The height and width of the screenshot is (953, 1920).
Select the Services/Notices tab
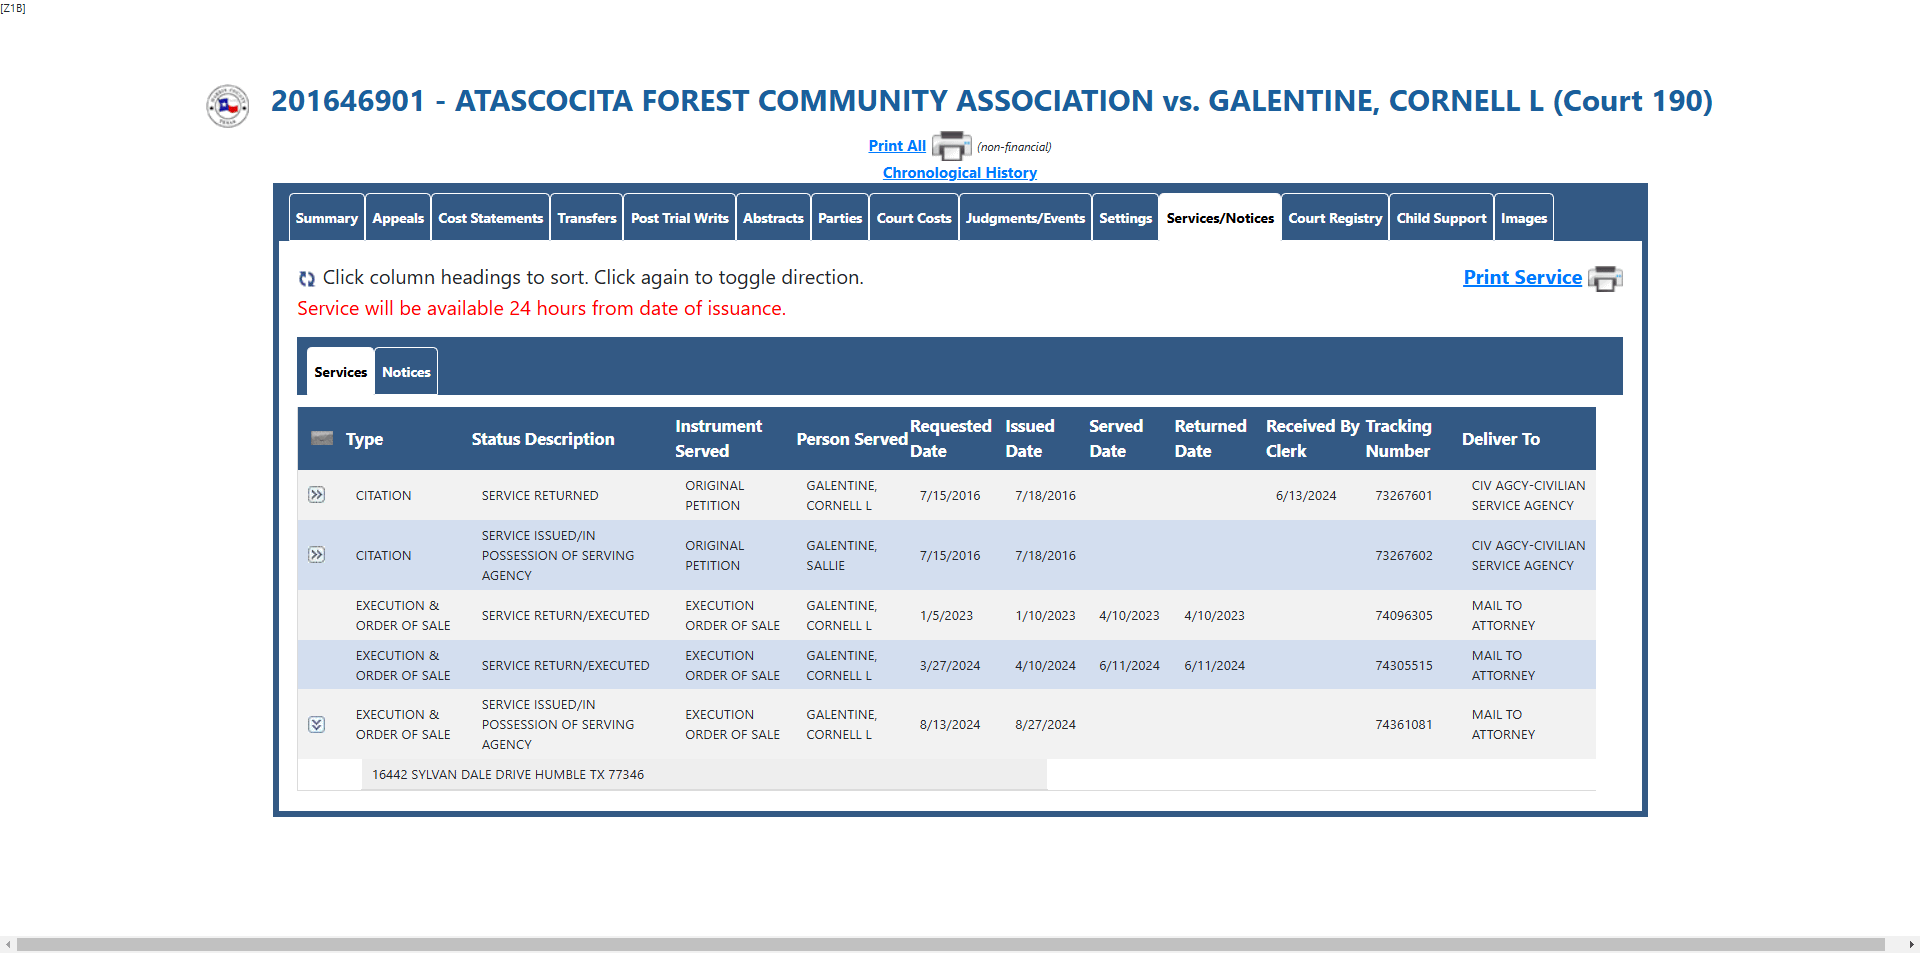(x=1220, y=218)
